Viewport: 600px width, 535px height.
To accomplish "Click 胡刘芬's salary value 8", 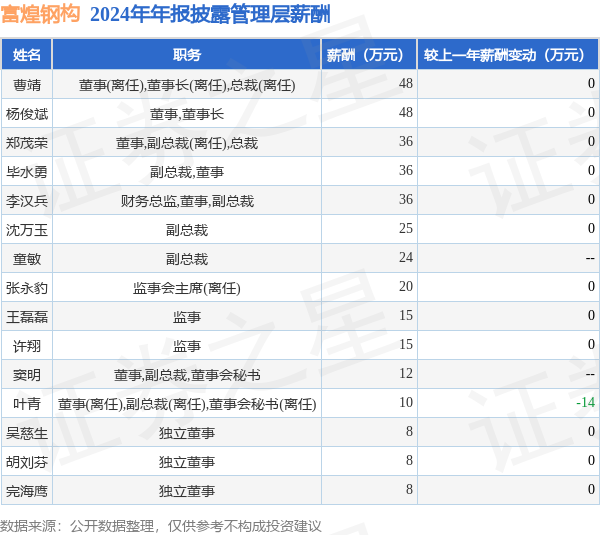I will 409,460.
